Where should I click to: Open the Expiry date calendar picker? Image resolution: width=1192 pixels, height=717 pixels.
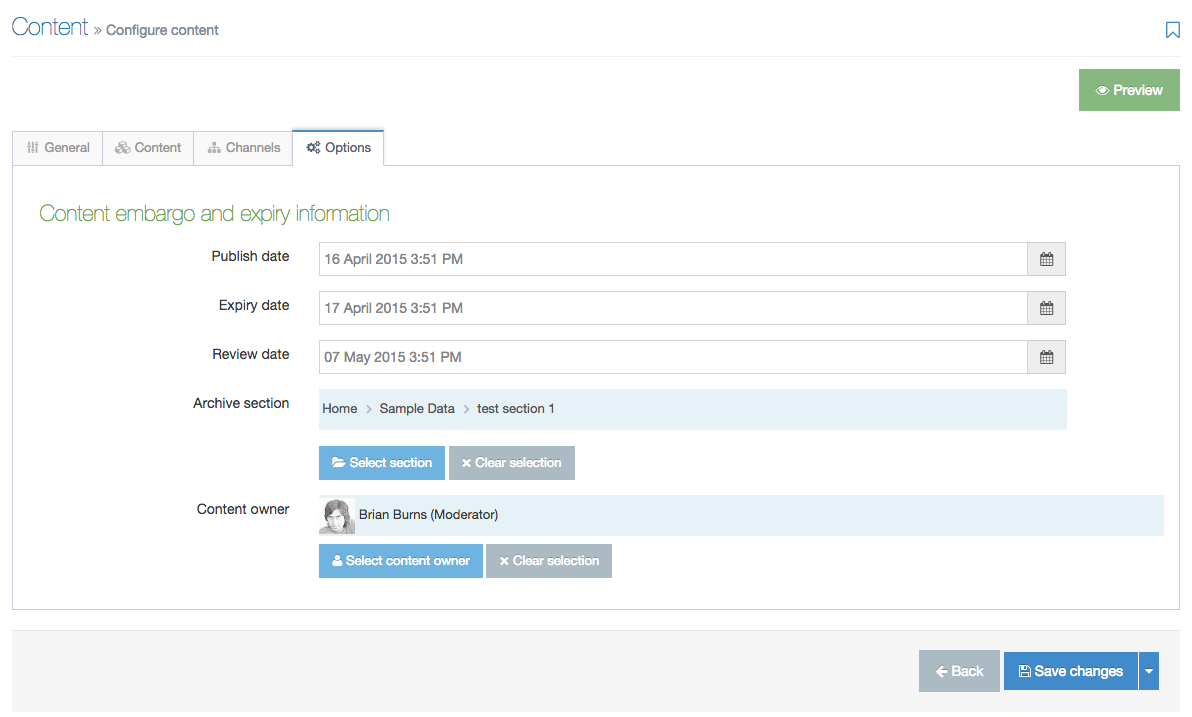click(1046, 308)
